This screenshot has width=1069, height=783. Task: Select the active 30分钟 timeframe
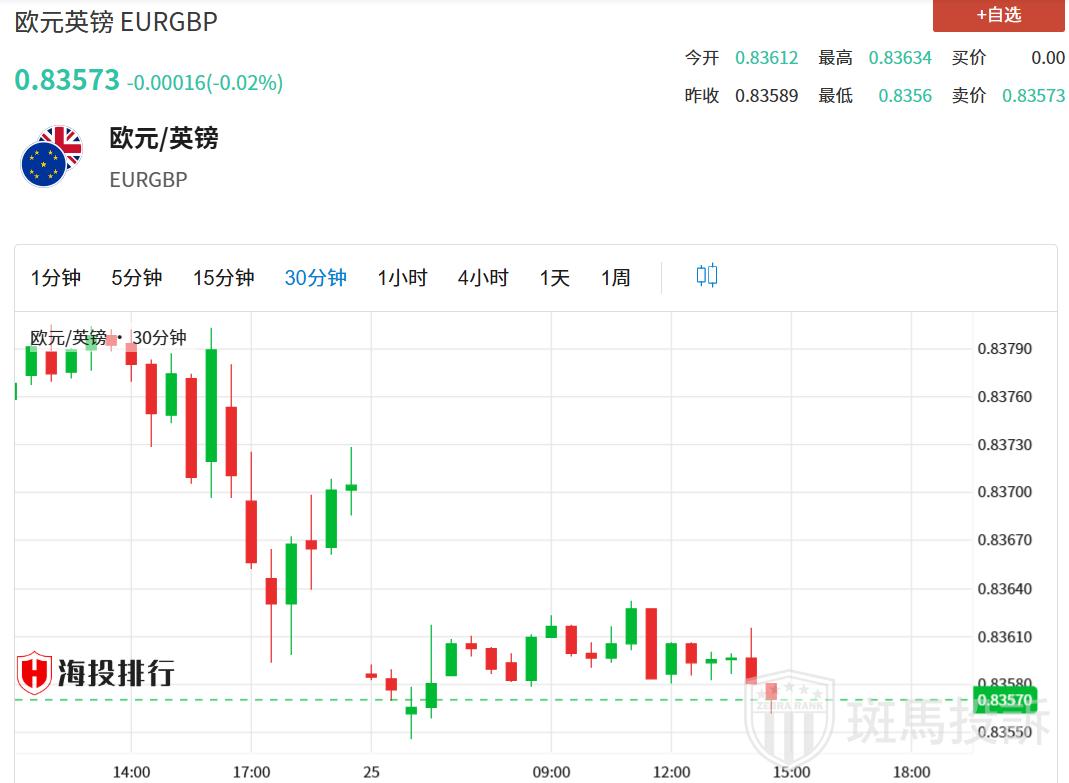(315, 278)
